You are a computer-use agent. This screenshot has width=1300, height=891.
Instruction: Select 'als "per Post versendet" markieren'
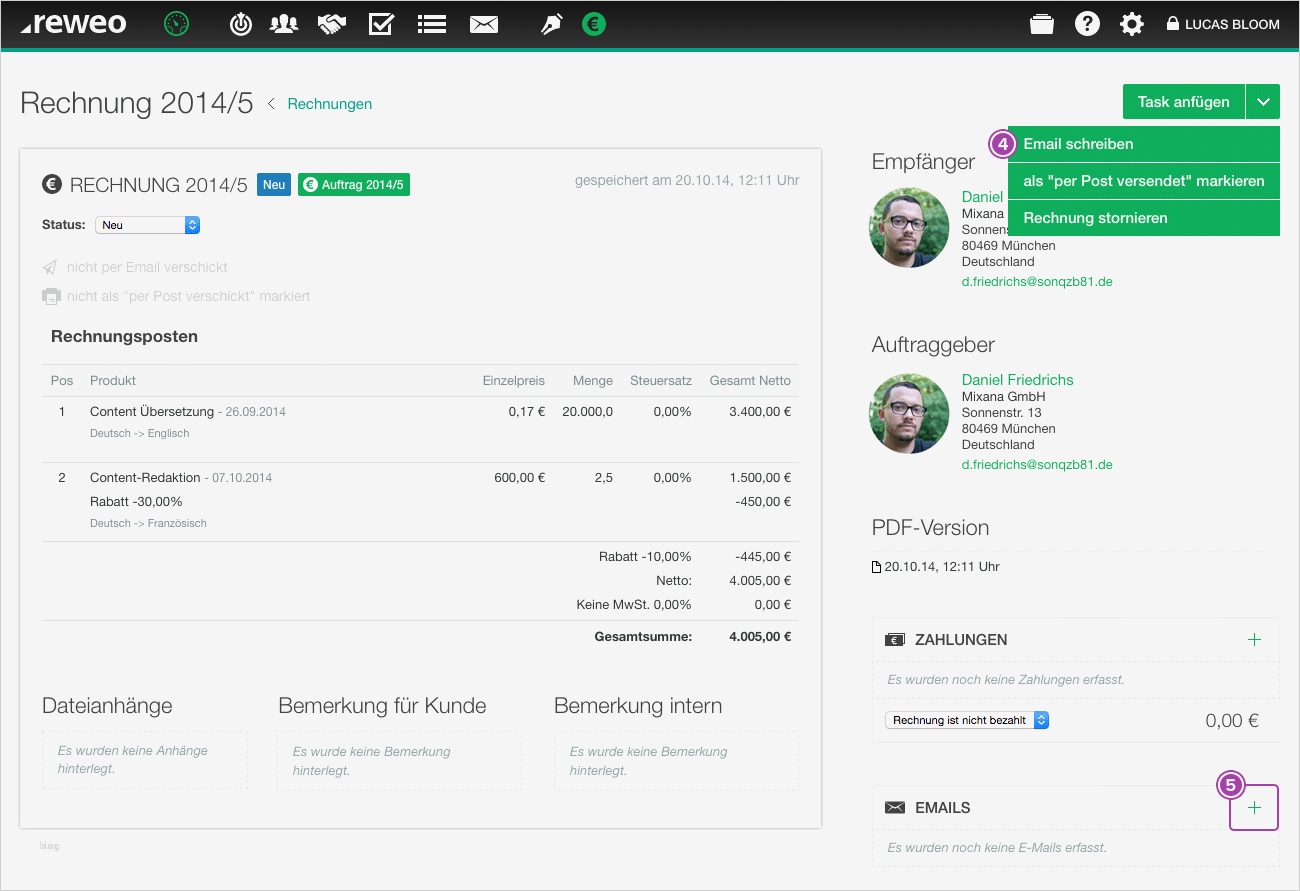point(1144,181)
